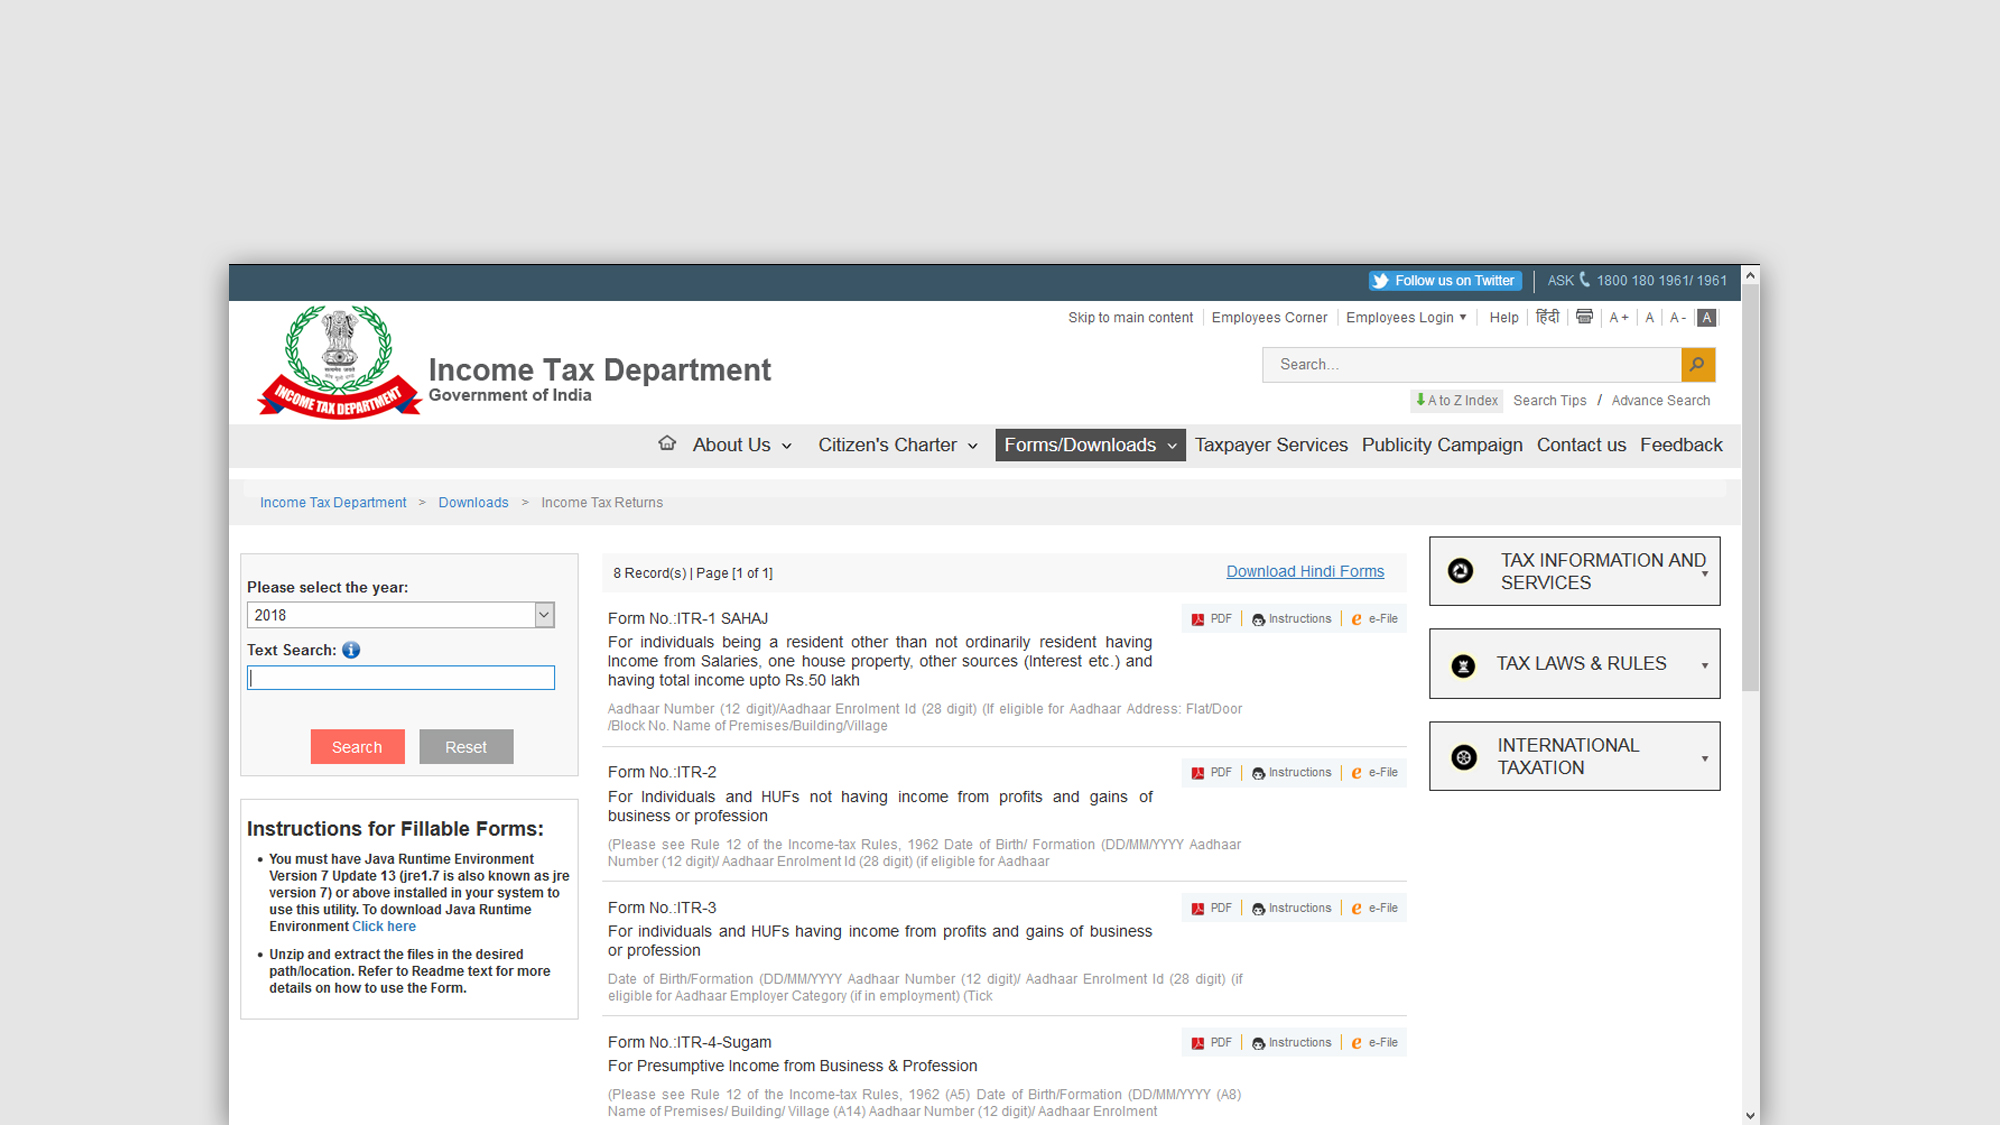Open the Taxpayer Services menu item

(x=1270, y=445)
